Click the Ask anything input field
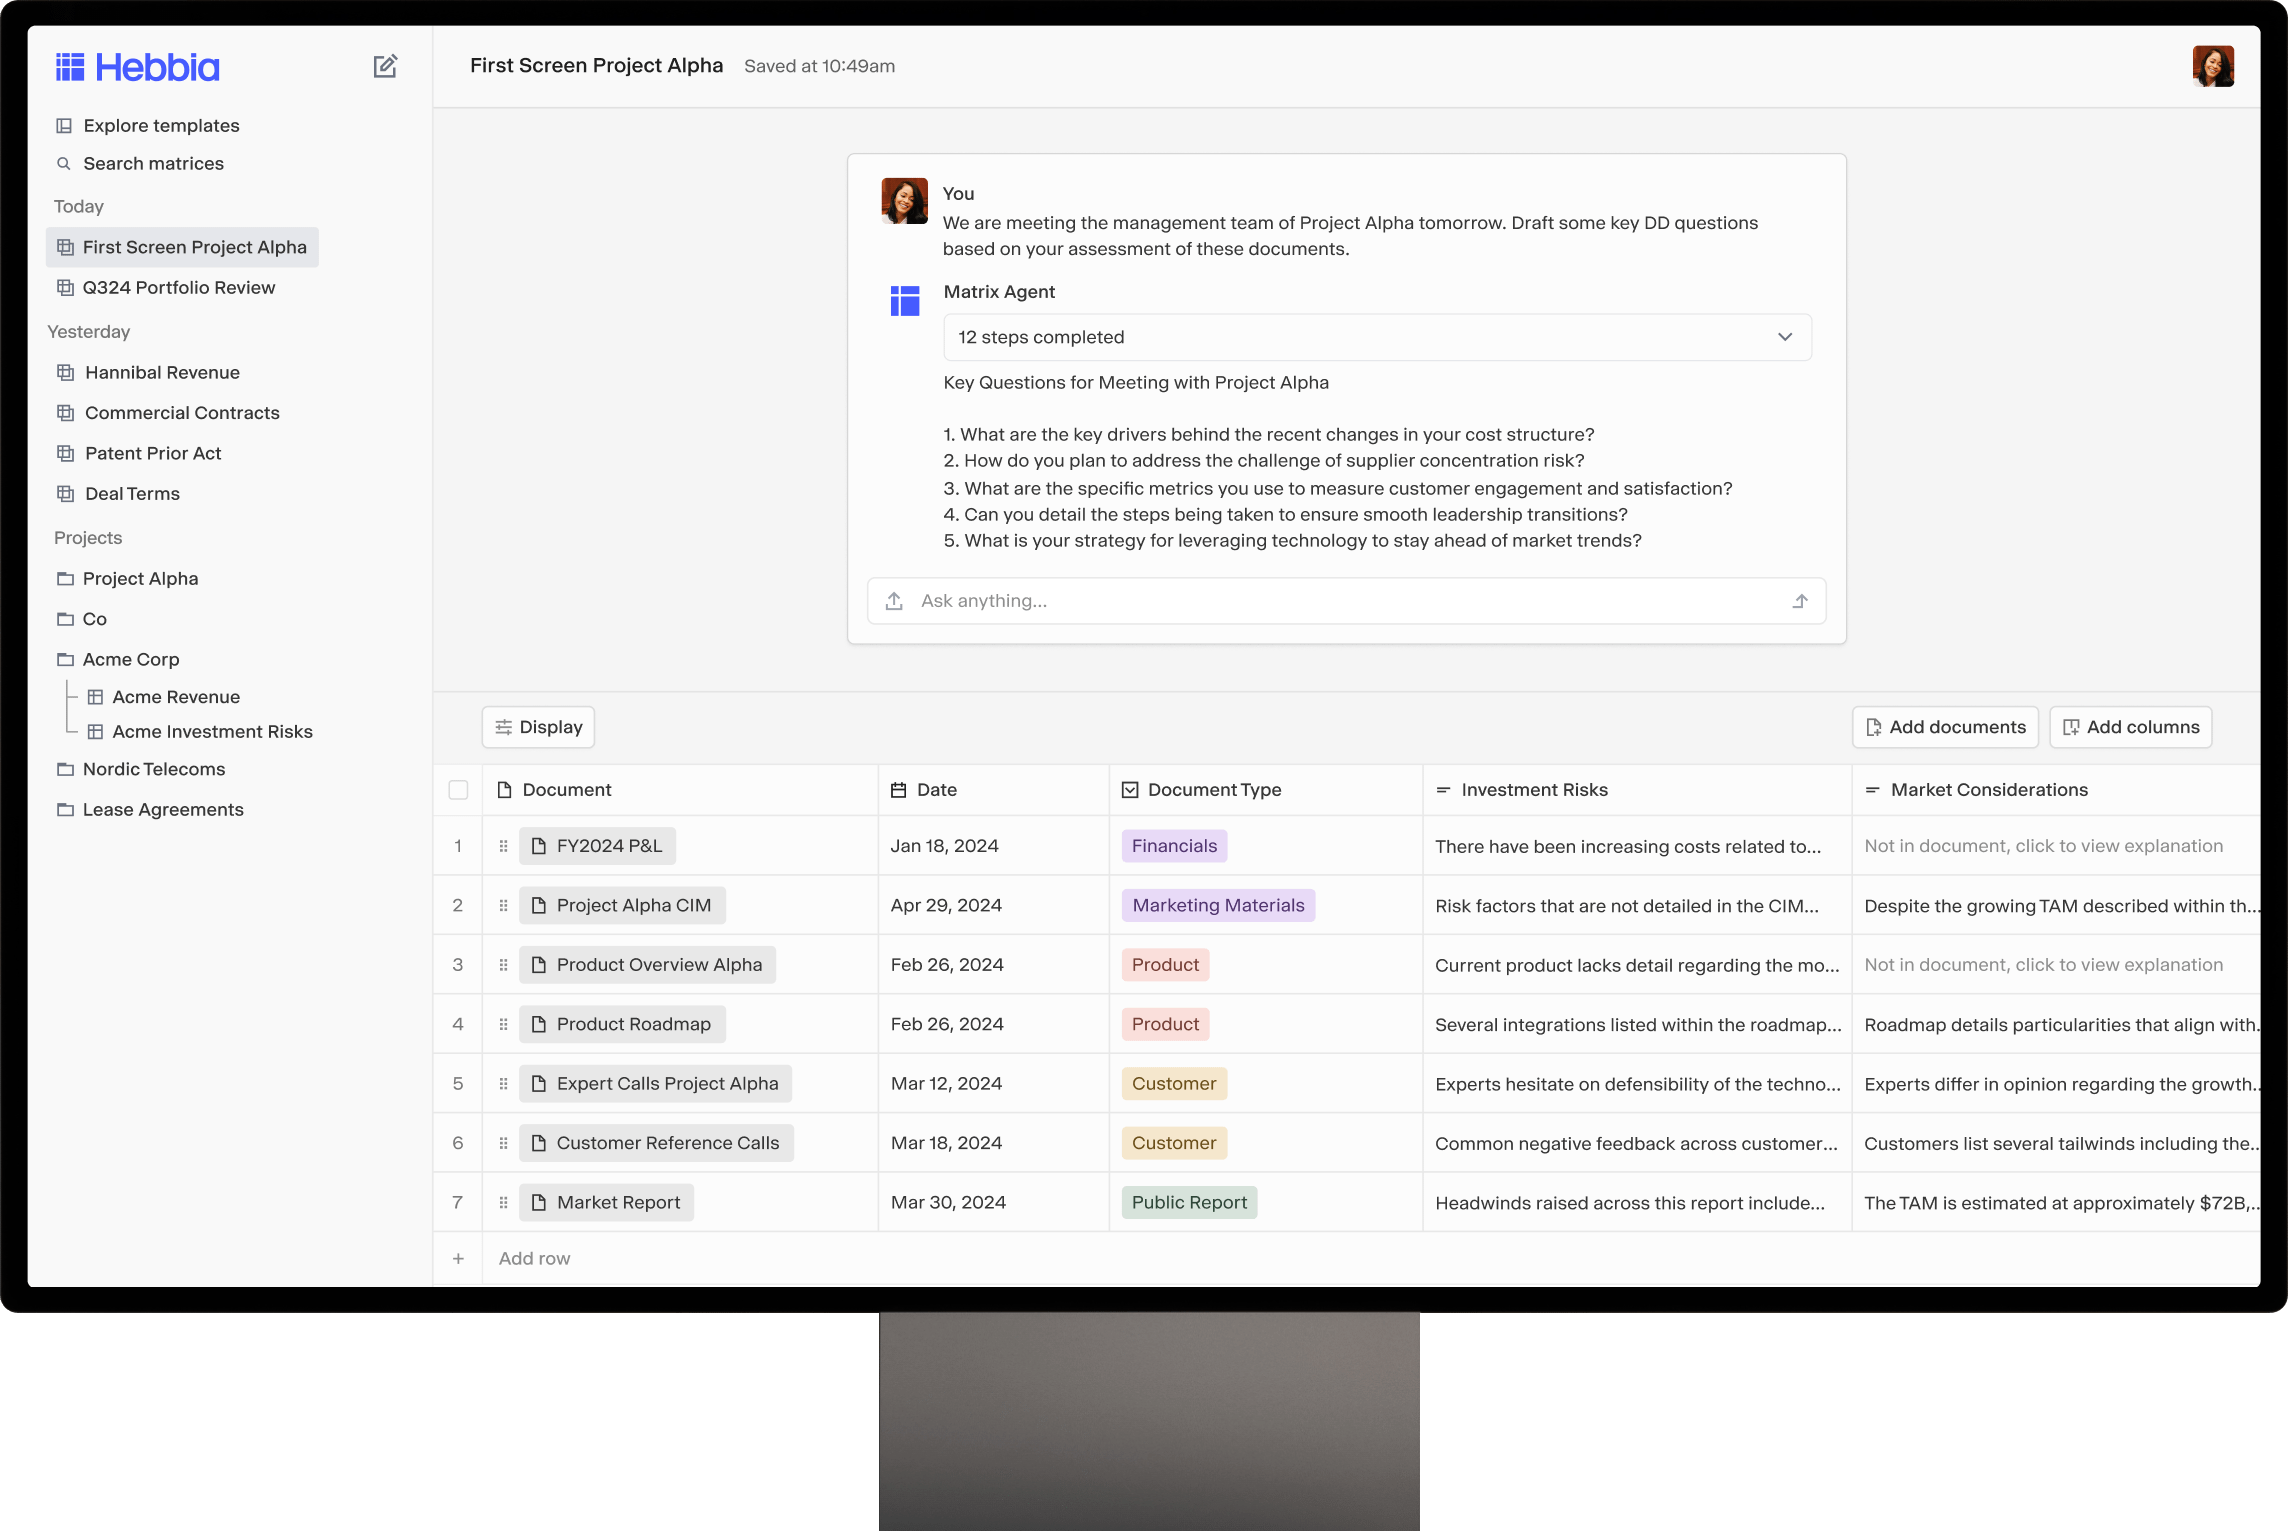 pyautogui.click(x=1346, y=601)
